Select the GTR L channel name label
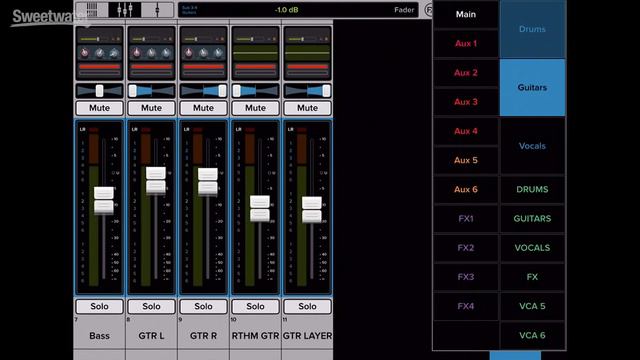The height and width of the screenshot is (360, 640). (x=151, y=336)
